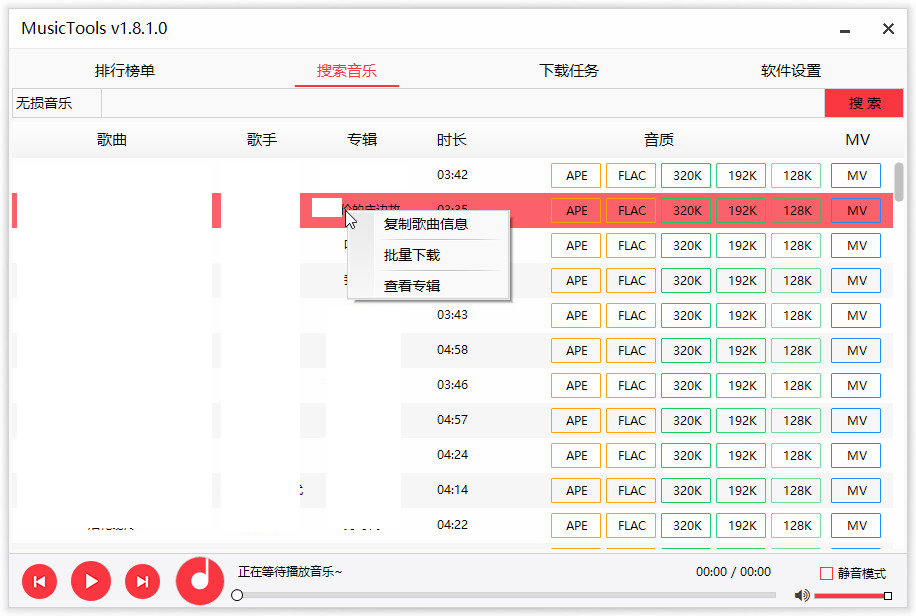Skip to the next track

tap(143, 581)
